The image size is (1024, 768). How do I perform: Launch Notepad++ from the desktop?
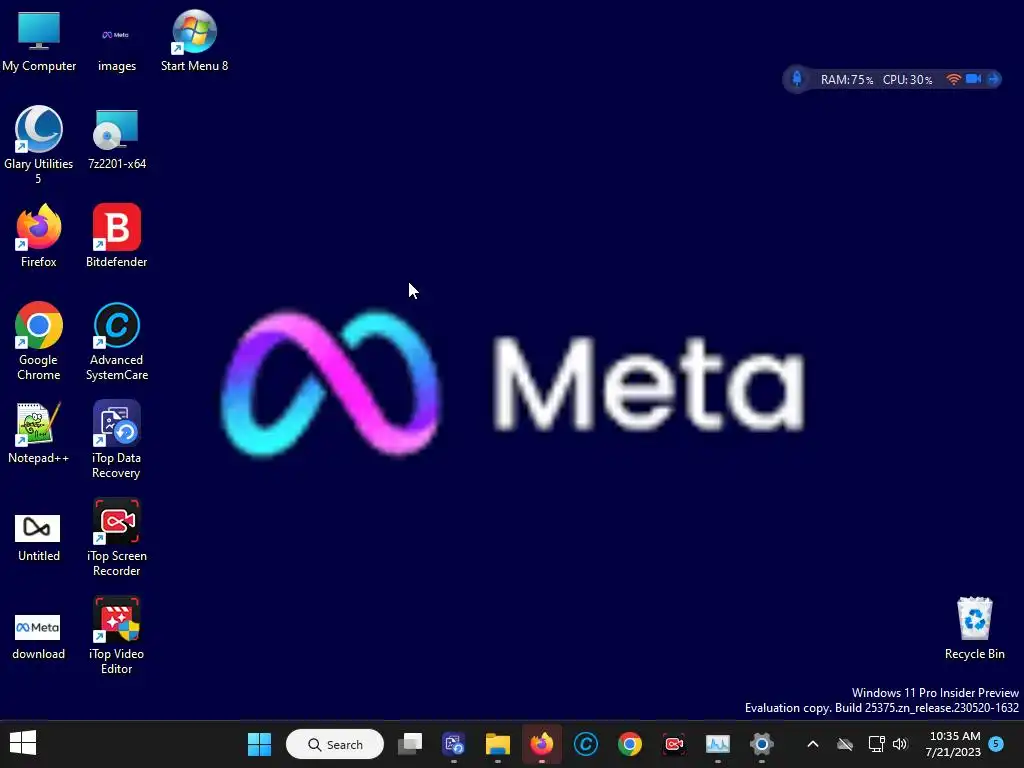click(39, 433)
